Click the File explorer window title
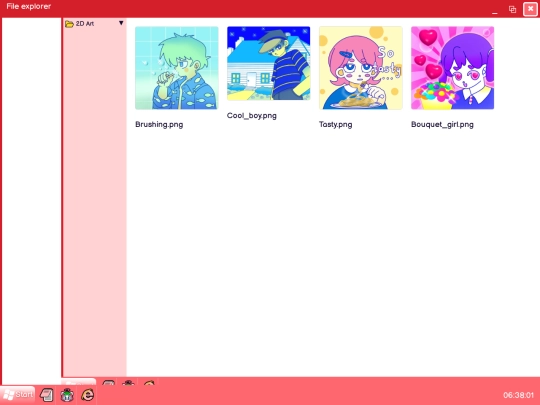 pyautogui.click(x=29, y=6)
